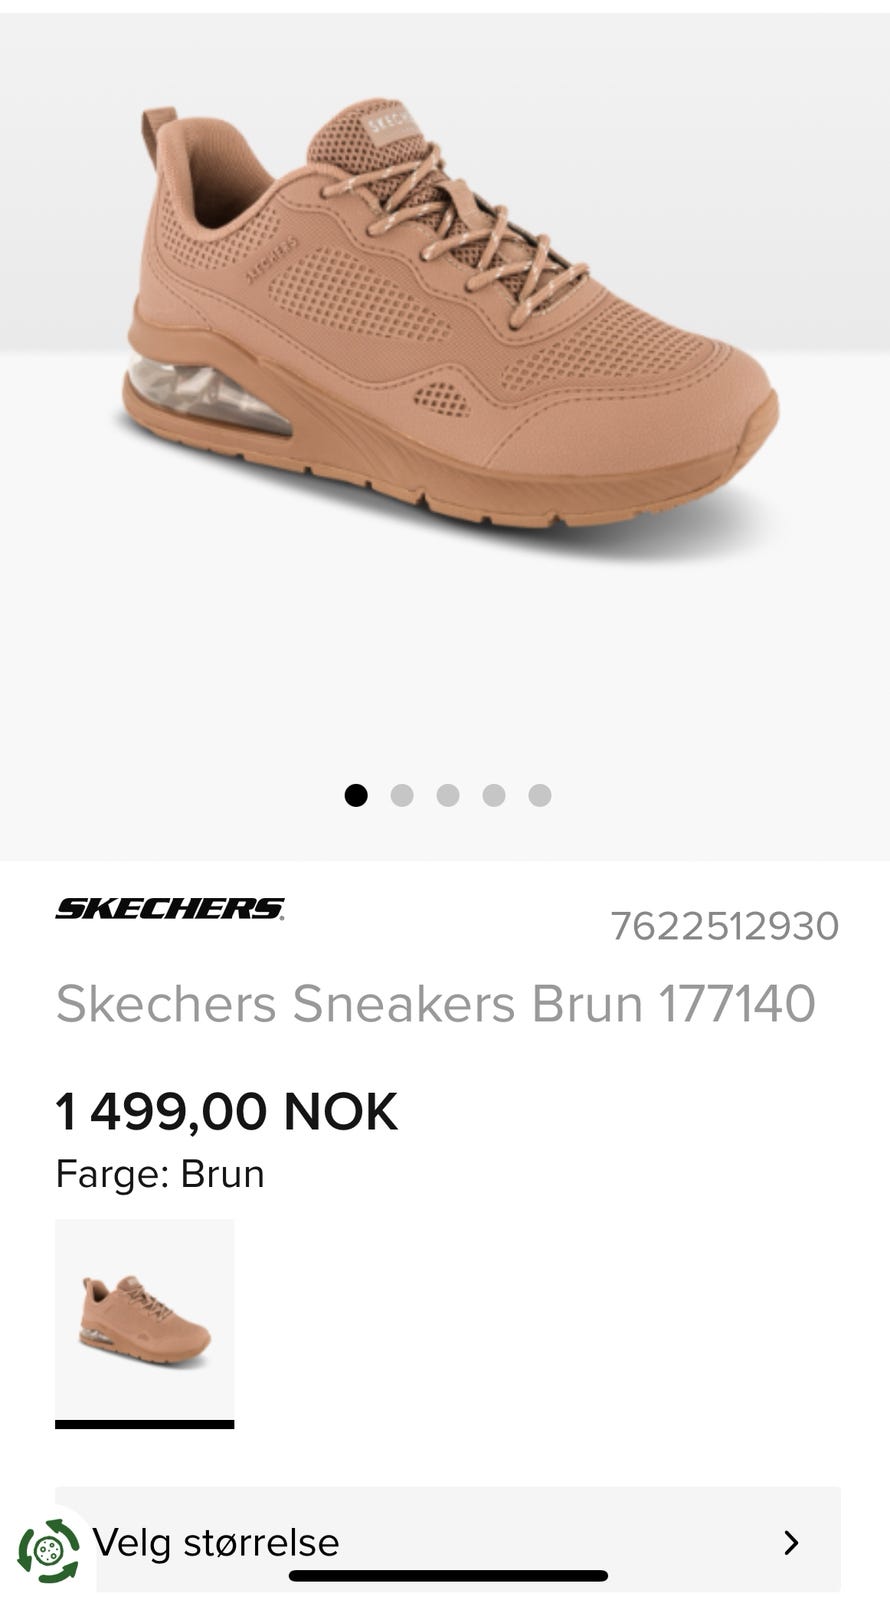Click the chevron arrow beside Velg størrelse
890x1600 pixels.
pos(791,1542)
